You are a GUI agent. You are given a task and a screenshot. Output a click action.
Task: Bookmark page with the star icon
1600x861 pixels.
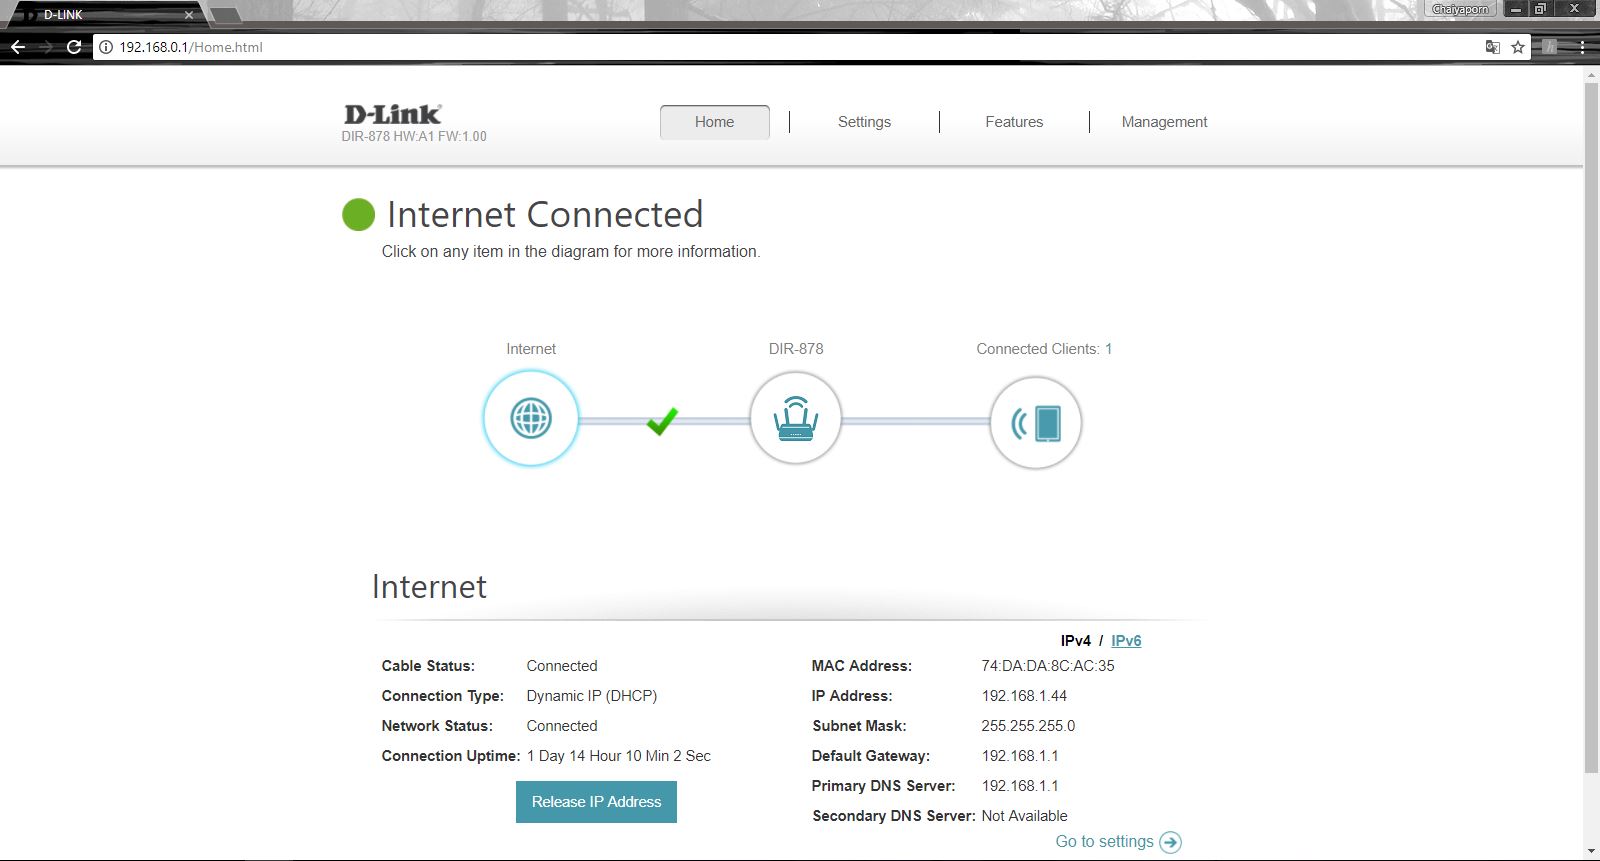coord(1518,47)
